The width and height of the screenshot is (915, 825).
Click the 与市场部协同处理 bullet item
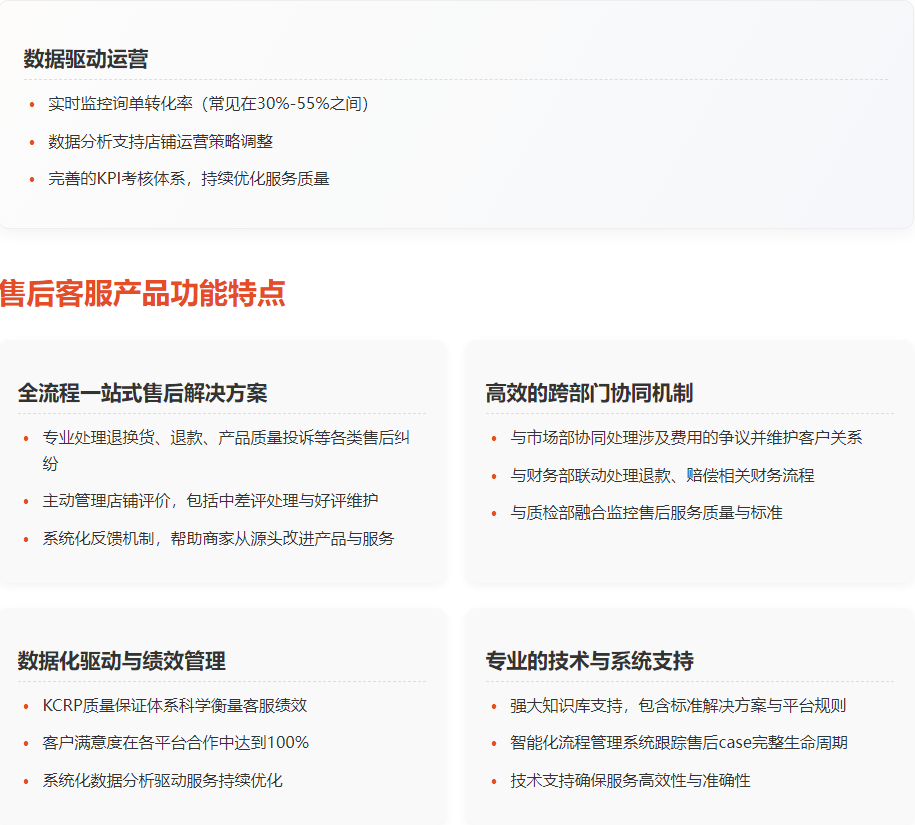[x=686, y=438]
